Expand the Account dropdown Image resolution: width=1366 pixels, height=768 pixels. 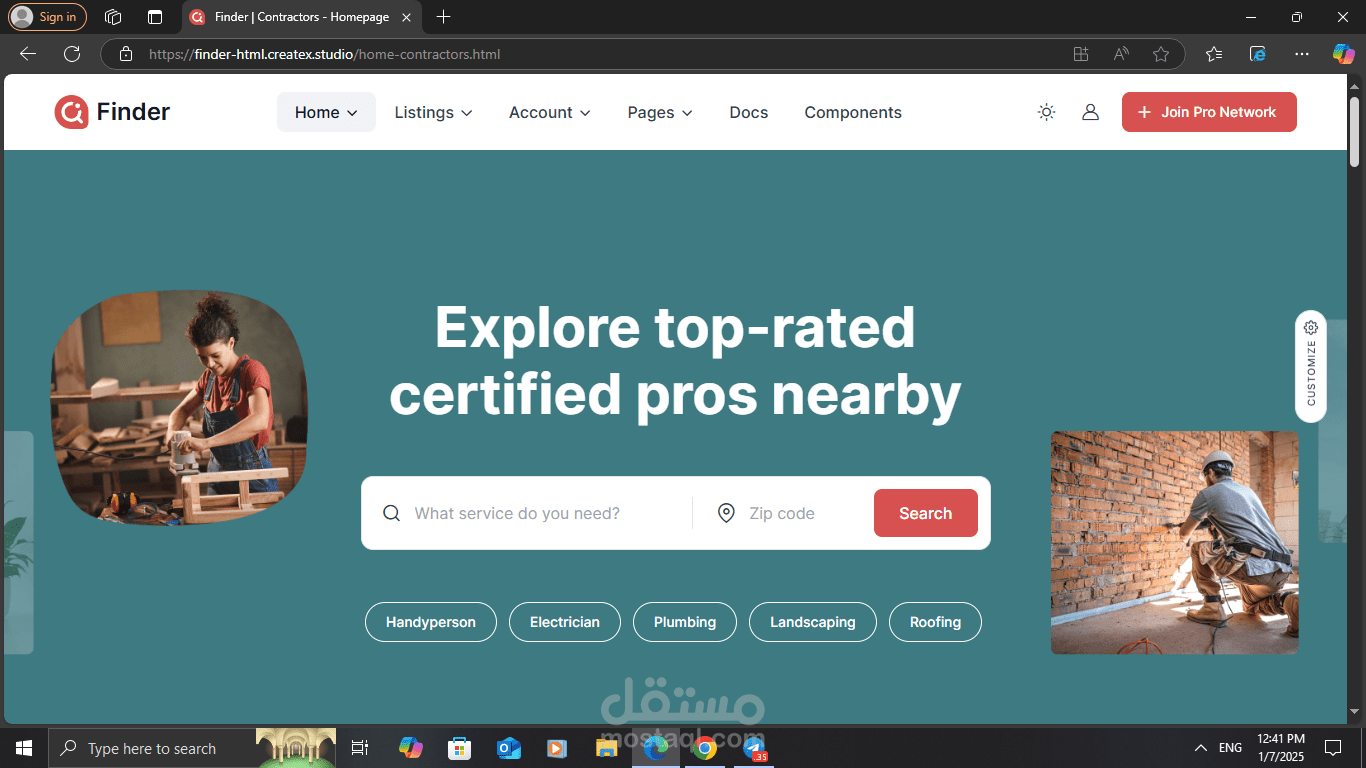tap(549, 112)
